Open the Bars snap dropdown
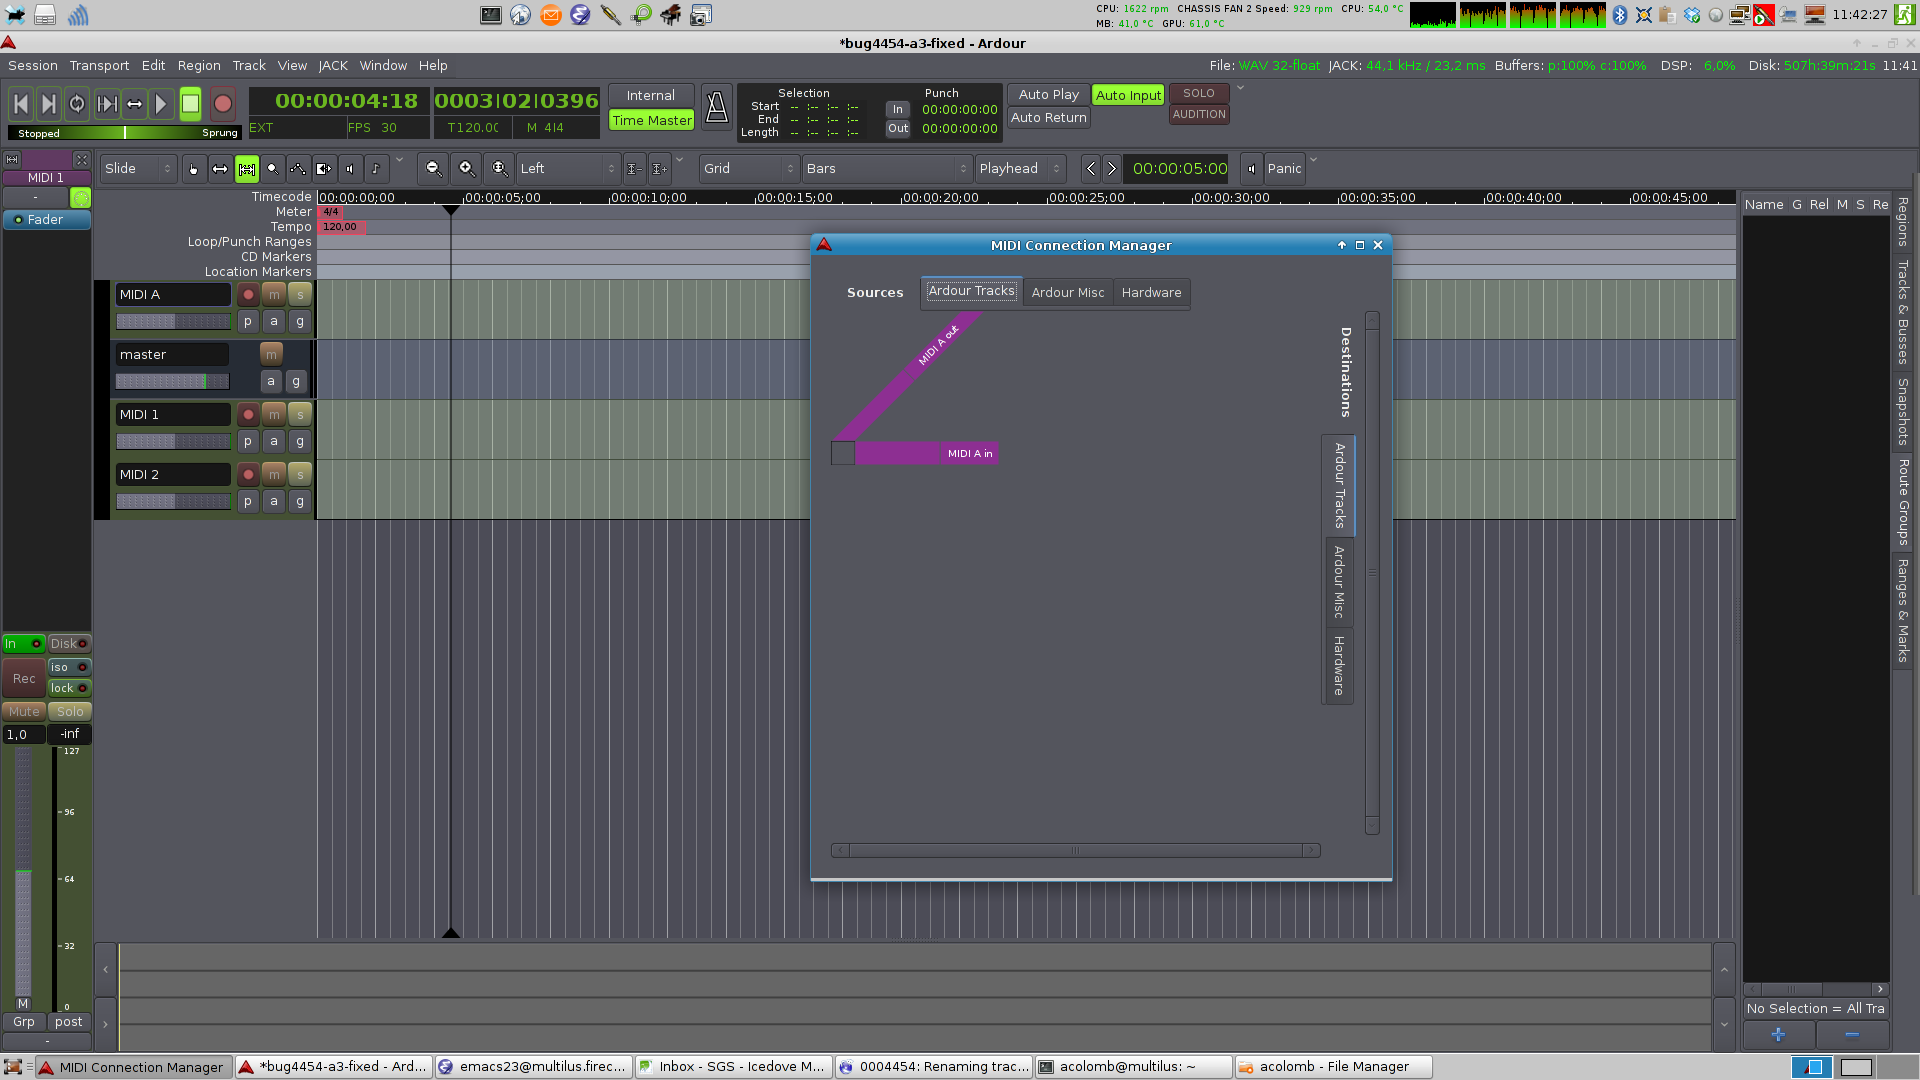Screen dimensions: 1920x1080 click(886, 169)
